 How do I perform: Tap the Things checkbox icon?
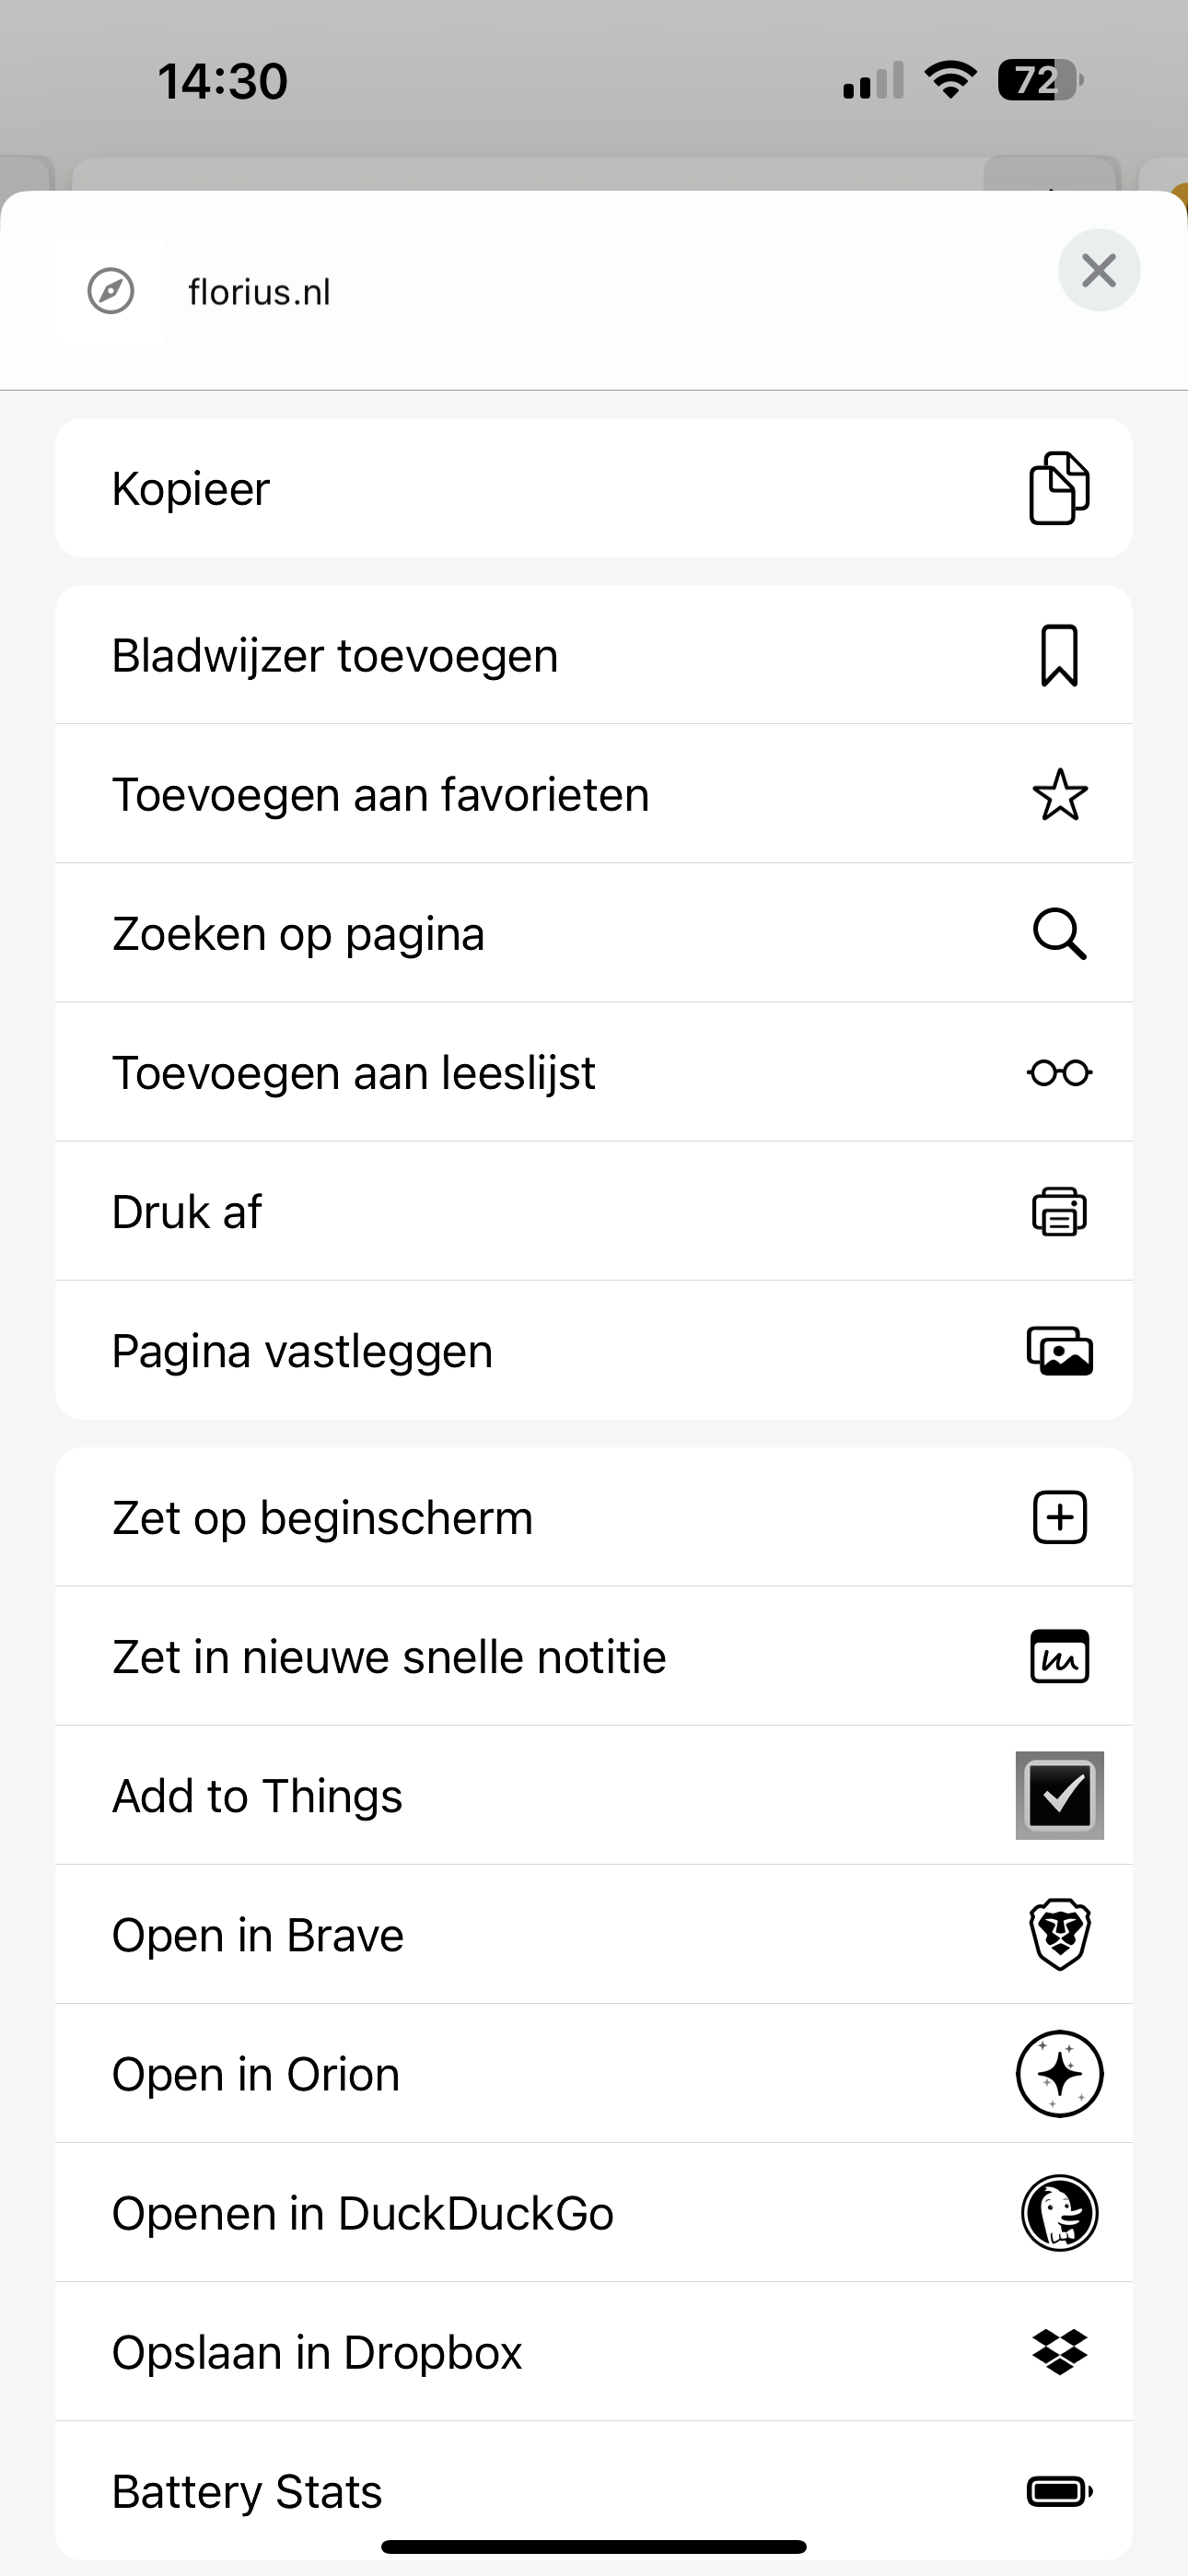[1059, 1795]
